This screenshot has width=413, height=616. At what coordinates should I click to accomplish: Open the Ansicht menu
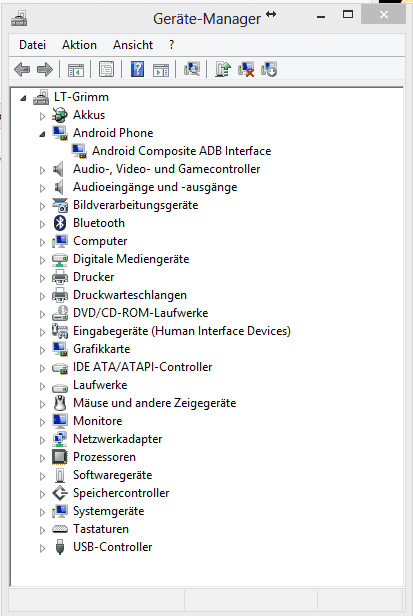133,45
